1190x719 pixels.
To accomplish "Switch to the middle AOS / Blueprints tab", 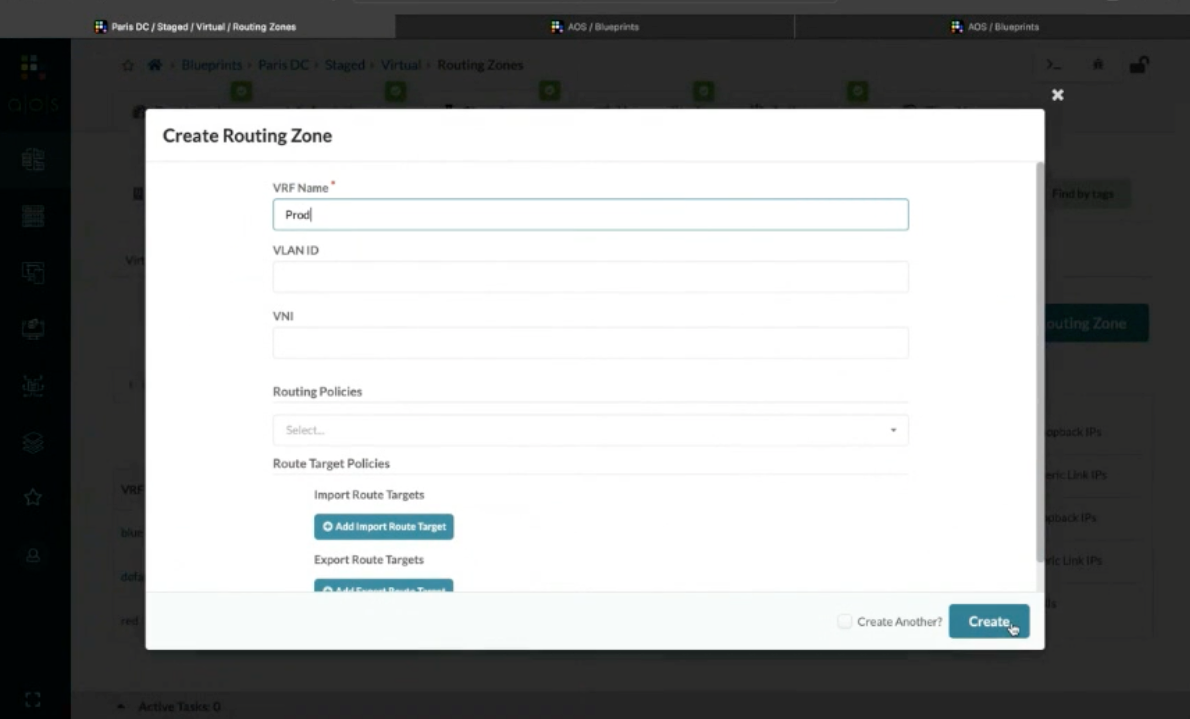I will 595,27.
